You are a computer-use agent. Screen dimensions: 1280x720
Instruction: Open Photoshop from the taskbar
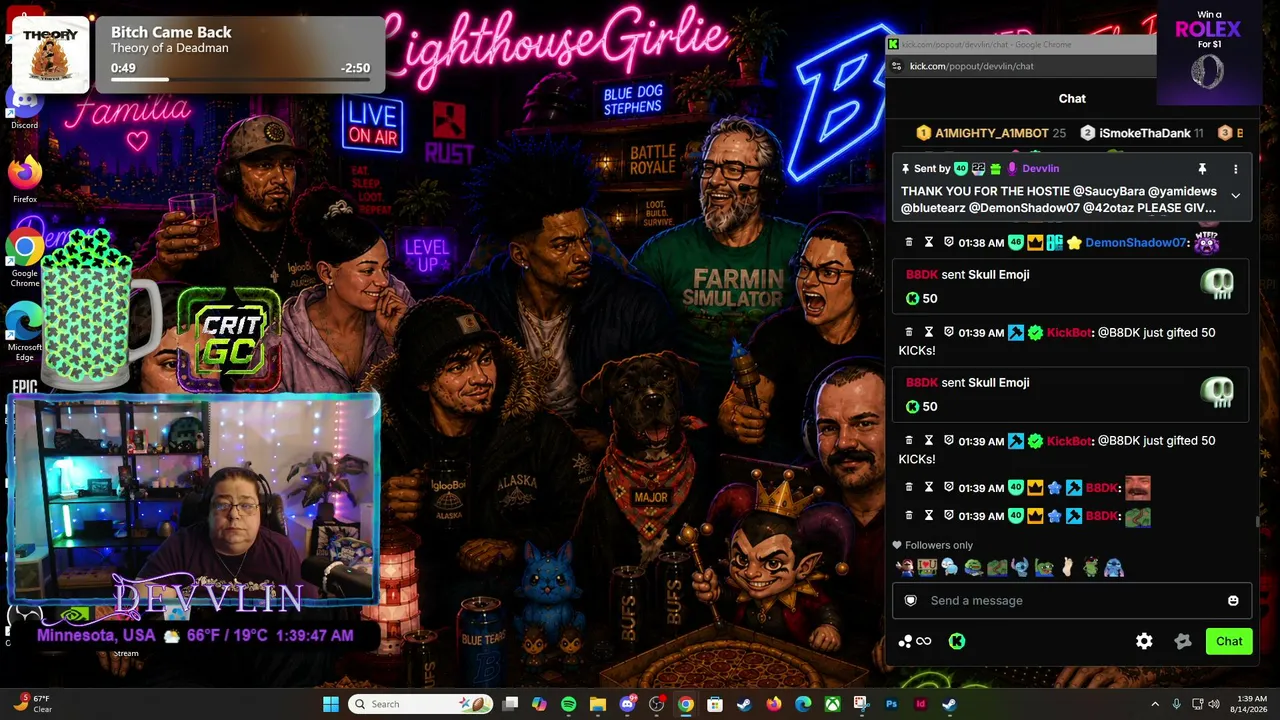click(x=891, y=704)
